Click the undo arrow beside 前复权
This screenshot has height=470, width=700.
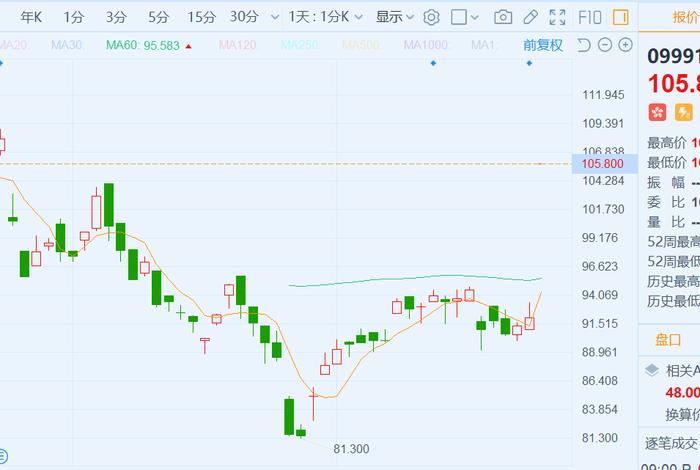(583, 45)
